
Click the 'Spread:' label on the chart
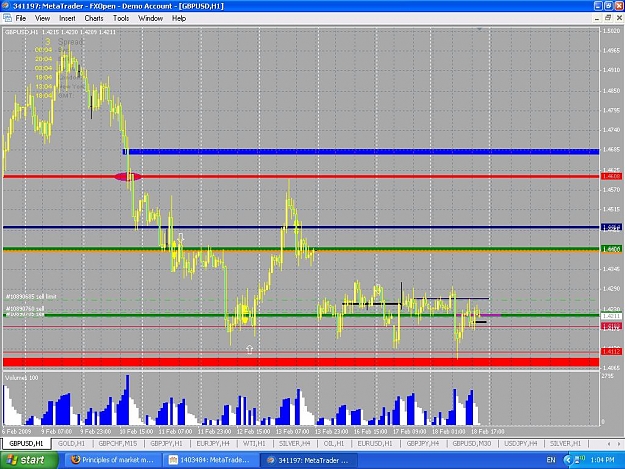(71, 41)
